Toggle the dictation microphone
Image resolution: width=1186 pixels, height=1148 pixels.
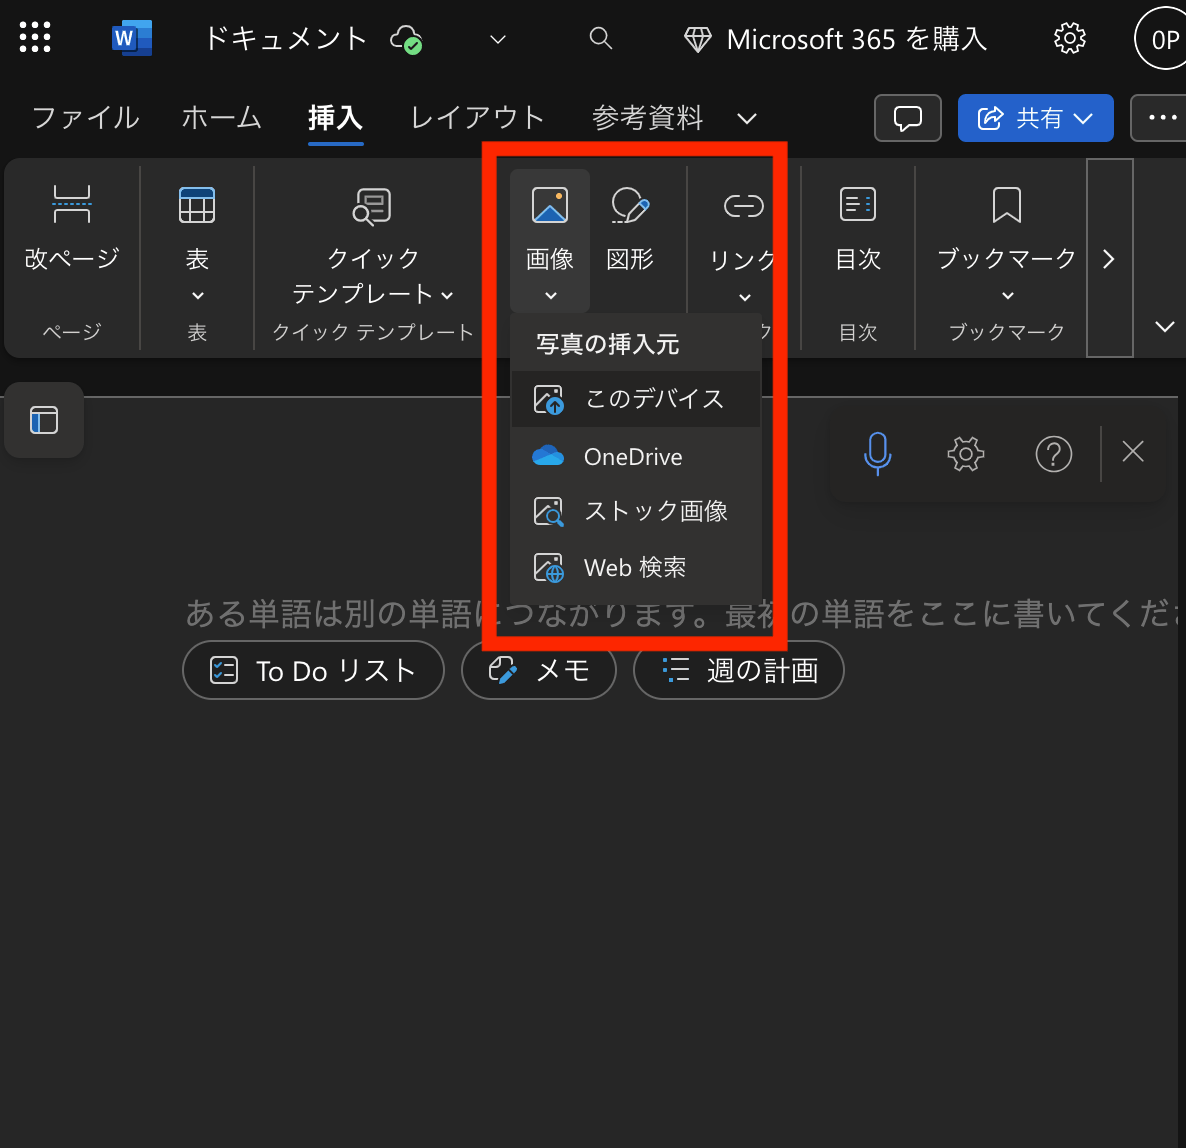tap(877, 454)
